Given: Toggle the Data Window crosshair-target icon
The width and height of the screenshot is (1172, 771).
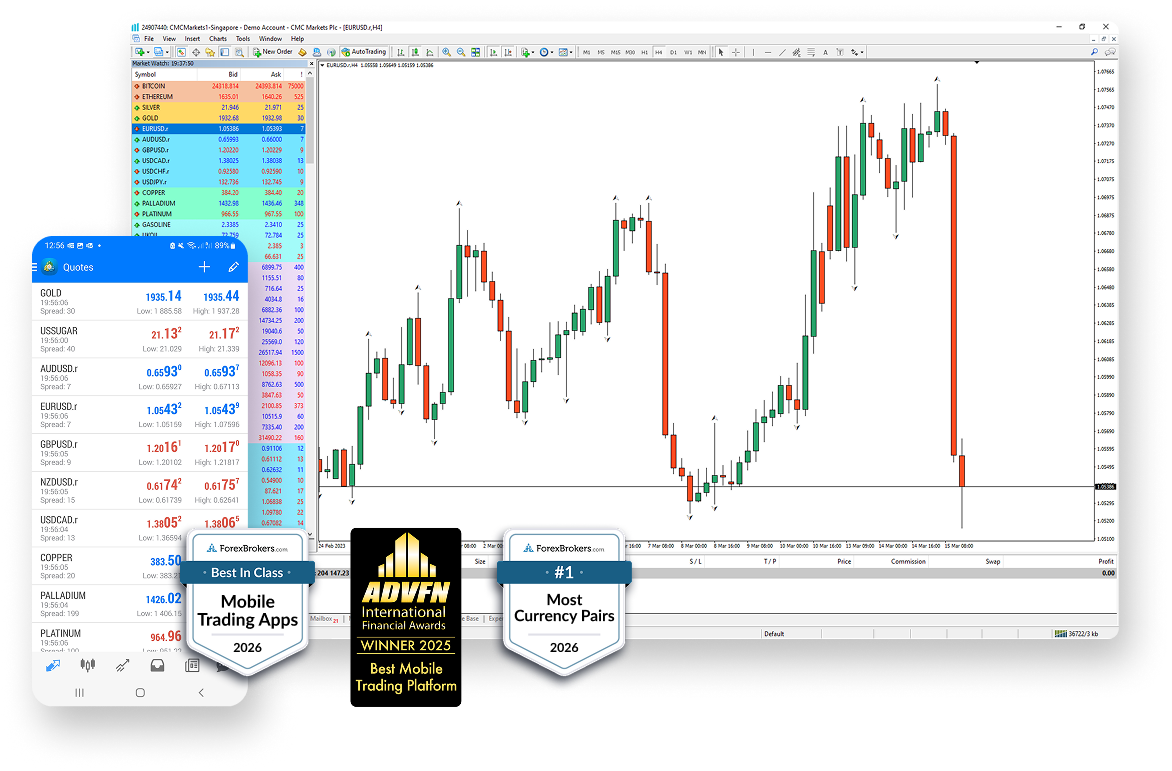Looking at the screenshot, I should (196, 52).
